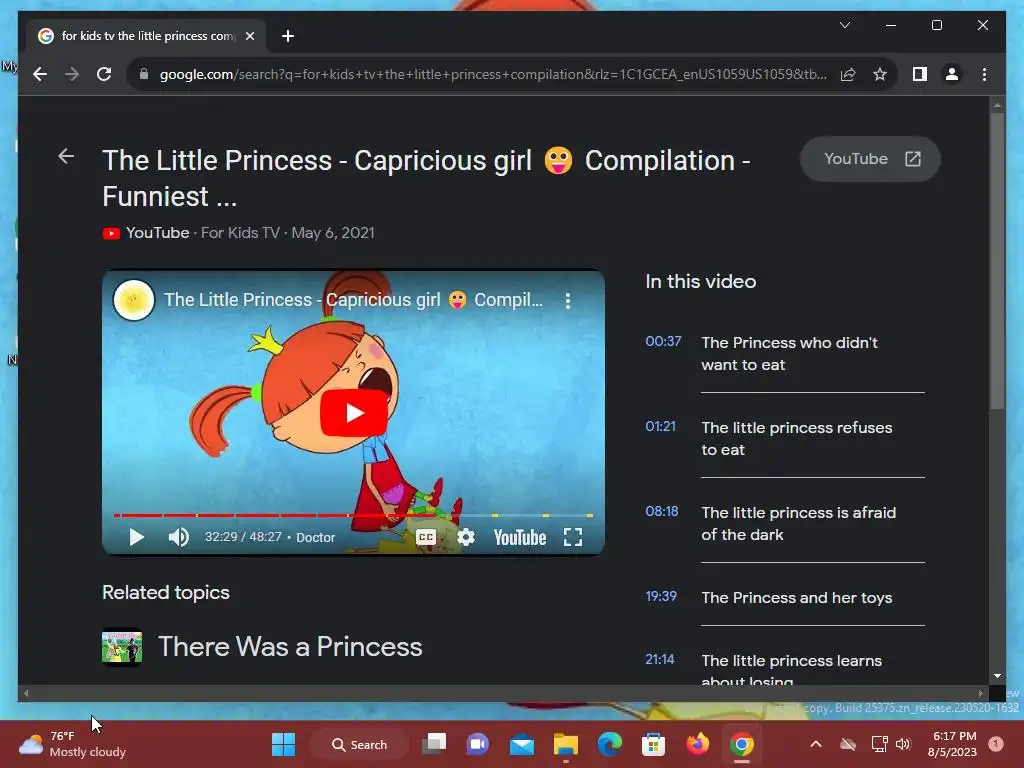Click the browser forward arrow
The image size is (1024, 768).
coord(72,74)
